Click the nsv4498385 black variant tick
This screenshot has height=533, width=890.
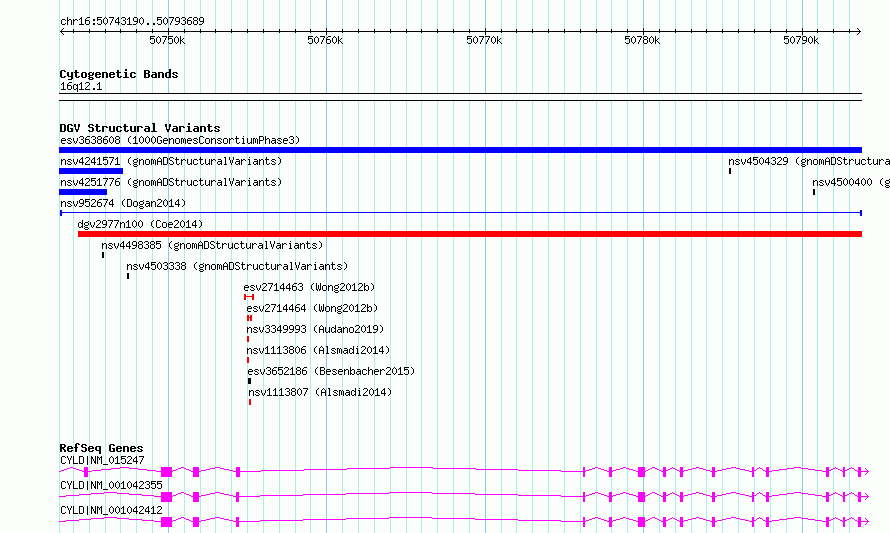(103, 255)
